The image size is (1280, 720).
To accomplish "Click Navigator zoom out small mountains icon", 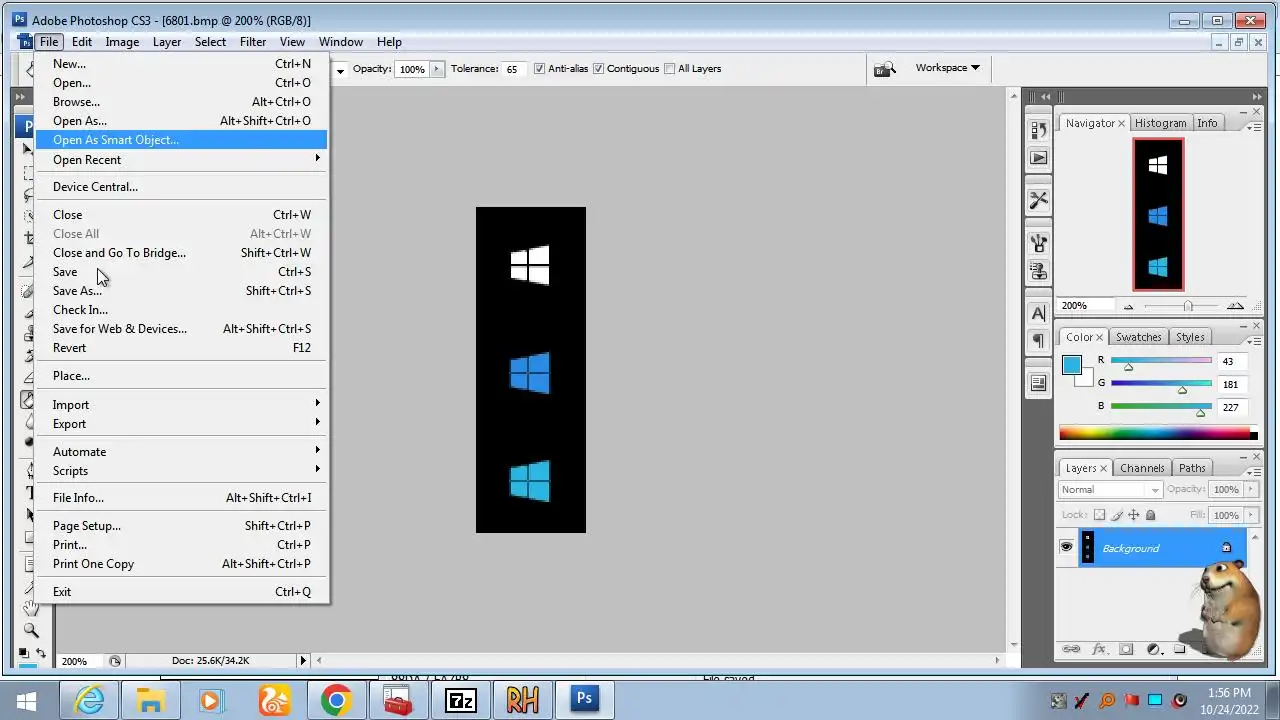I will [1129, 306].
